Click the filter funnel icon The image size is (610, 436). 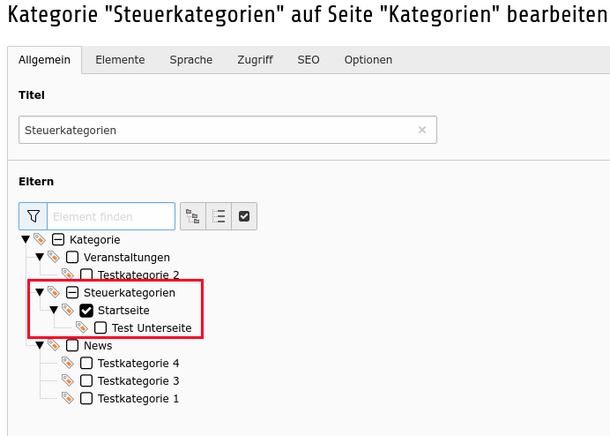pos(33,216)
